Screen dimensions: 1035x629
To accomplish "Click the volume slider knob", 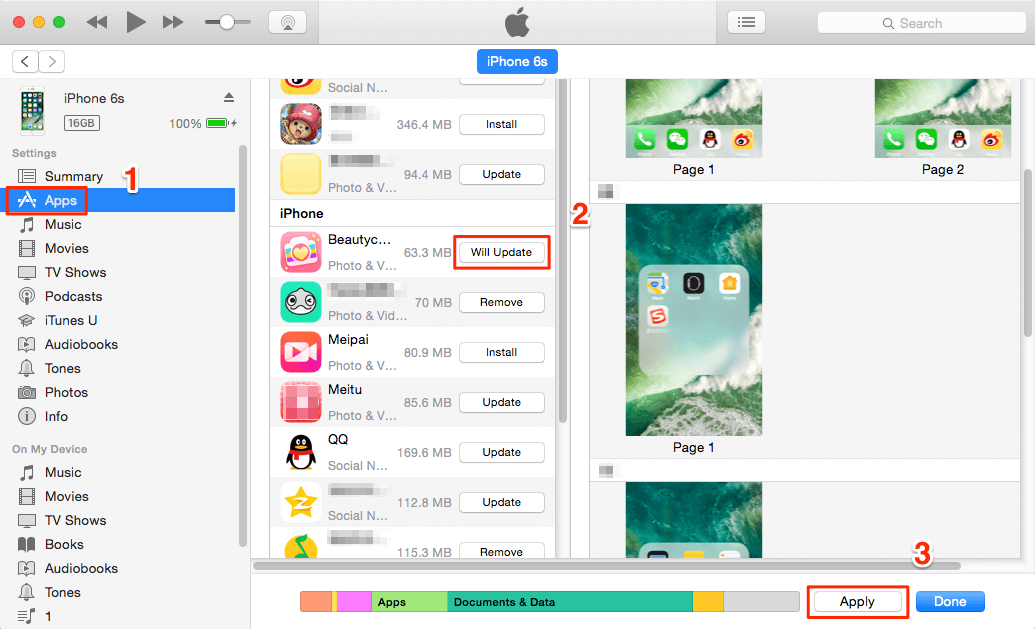I will point(226,22).
